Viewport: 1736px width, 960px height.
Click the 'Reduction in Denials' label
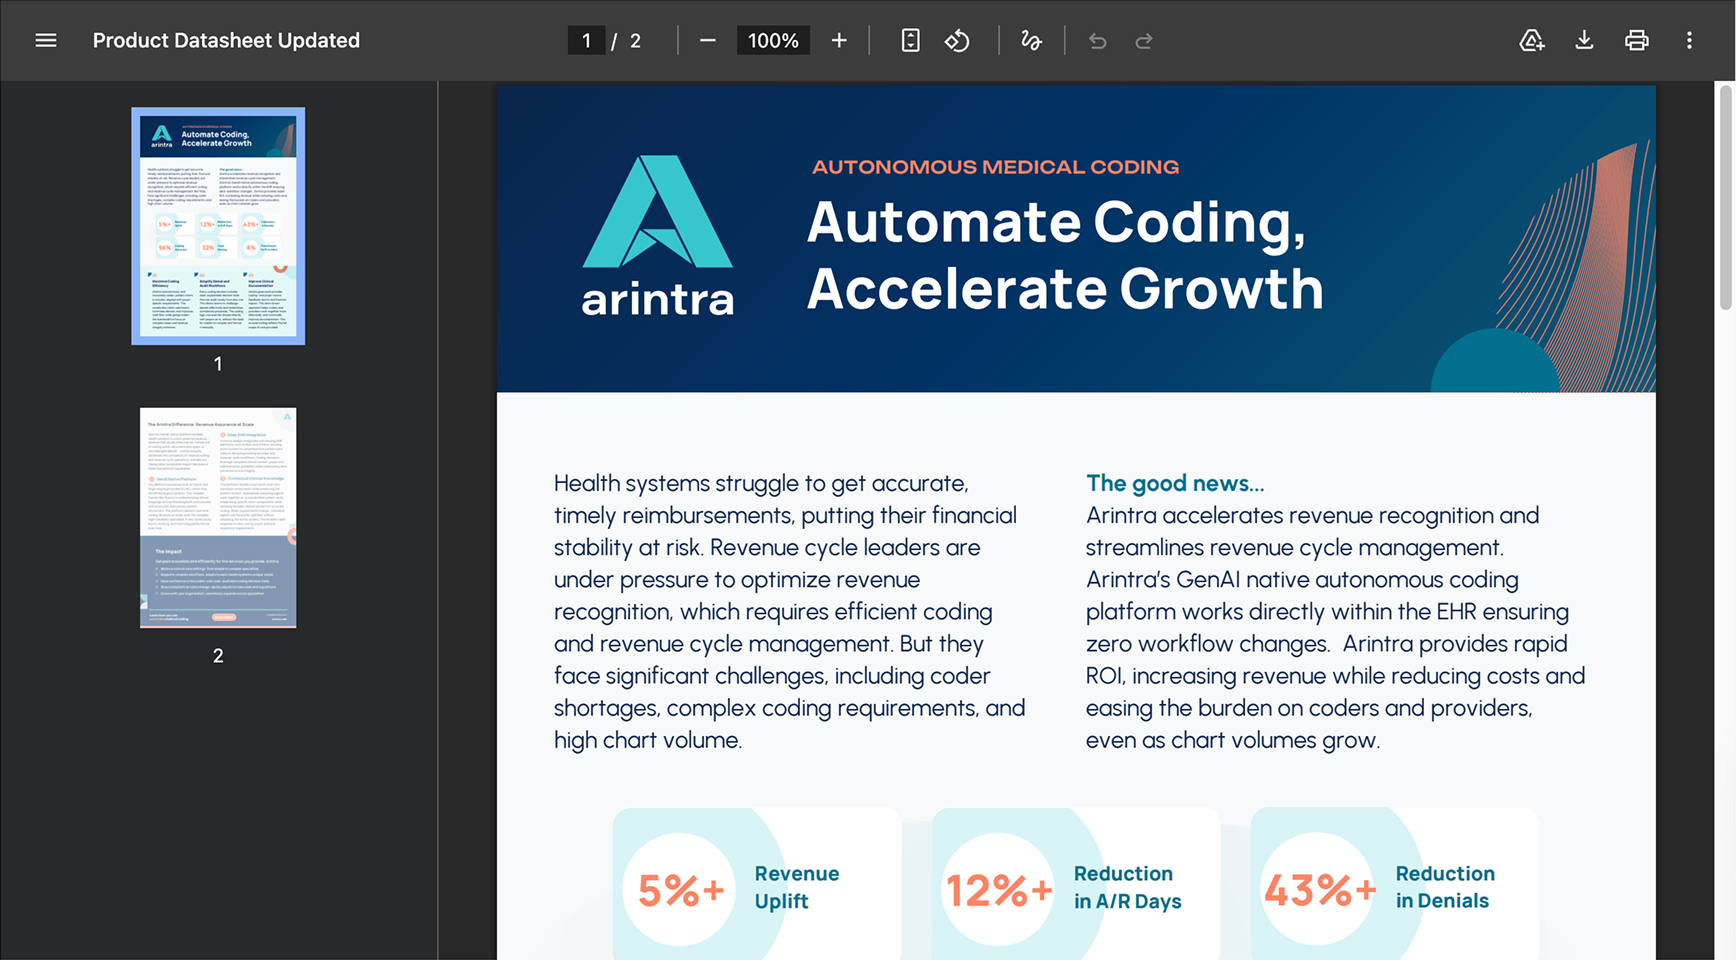coord(1445,887)
